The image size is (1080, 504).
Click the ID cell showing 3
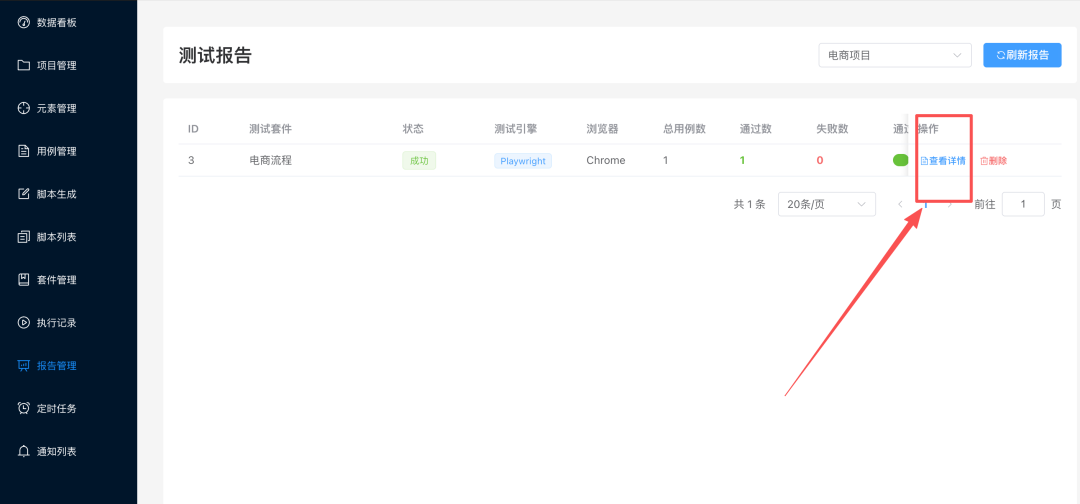click(191, 160)
